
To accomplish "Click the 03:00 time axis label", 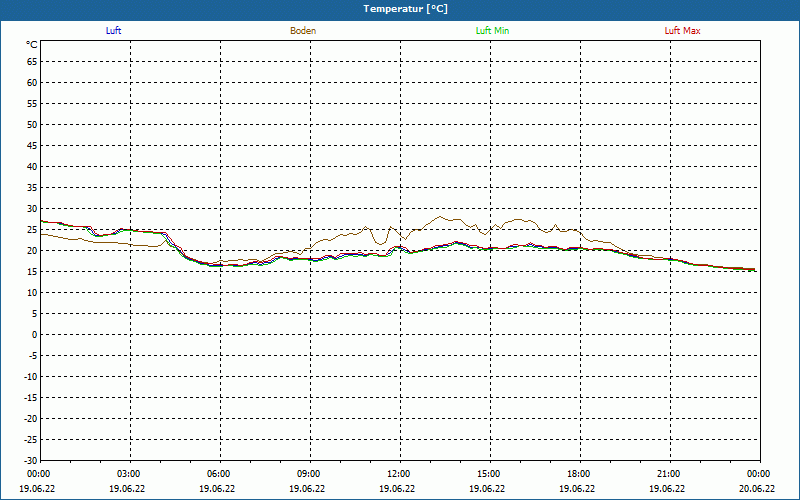I will (131, 474).
